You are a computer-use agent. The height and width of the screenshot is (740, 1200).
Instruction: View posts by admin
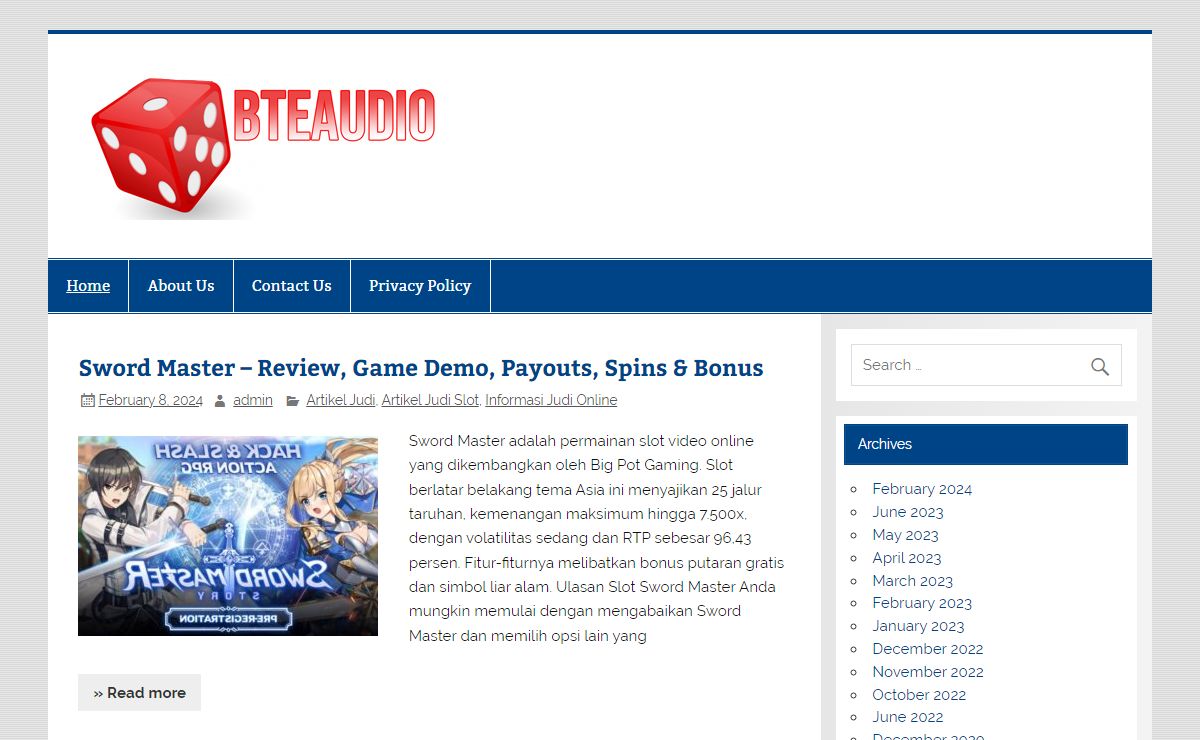pyautogui.click(x=253, y=400)
